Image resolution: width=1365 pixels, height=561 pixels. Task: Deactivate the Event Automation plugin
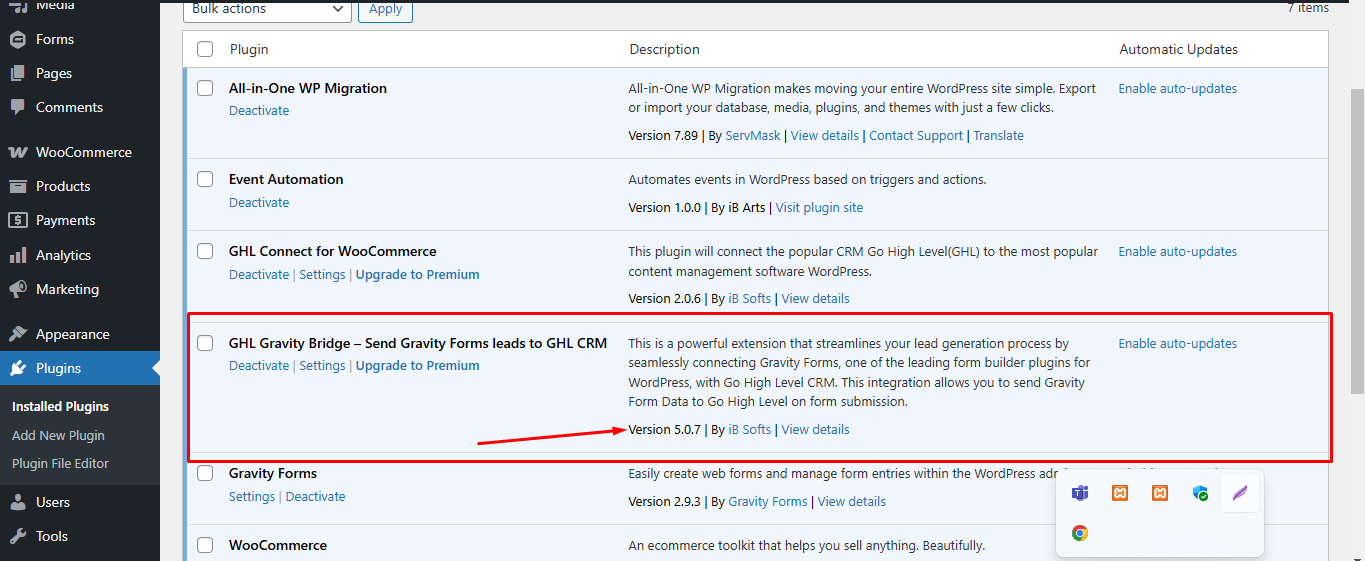coord(259,202)
